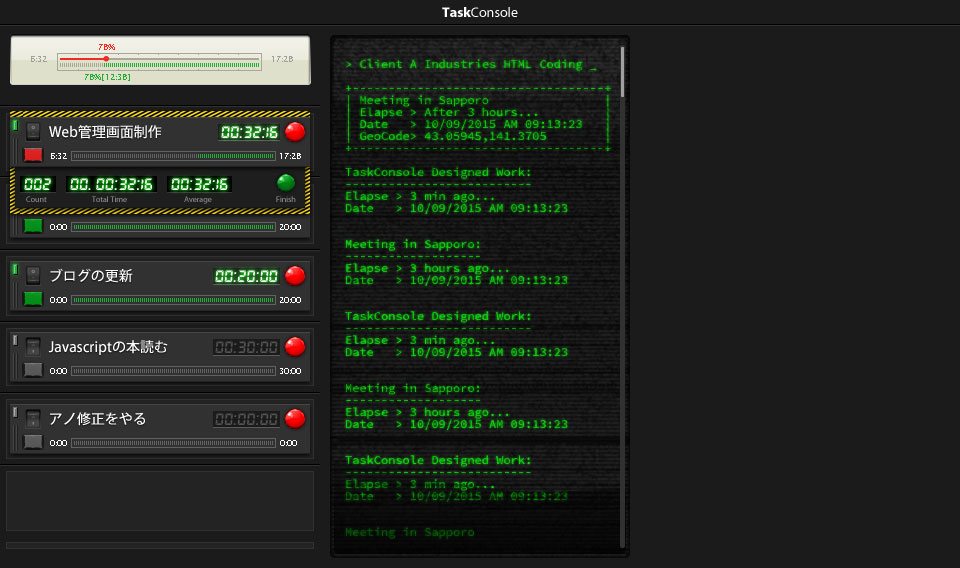Screen dimensions: 960x568
Task: Click the 17:28 remaining label on Web管理画面制作
Action: point(290,156)
